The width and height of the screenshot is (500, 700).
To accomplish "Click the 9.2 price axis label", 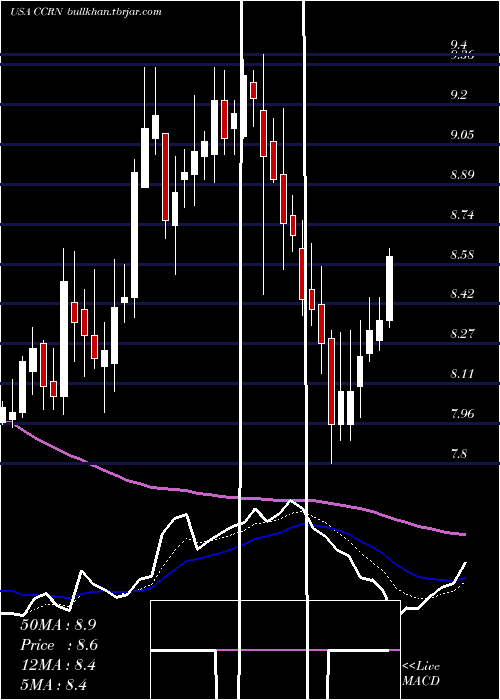I will pyautogui.click(x=459, y=95).
